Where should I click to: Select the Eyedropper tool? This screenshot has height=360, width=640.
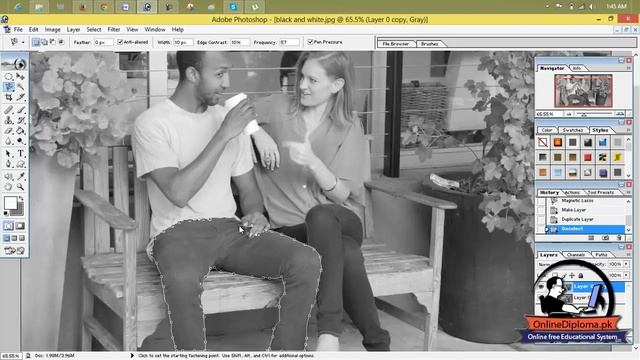[20, 176]
